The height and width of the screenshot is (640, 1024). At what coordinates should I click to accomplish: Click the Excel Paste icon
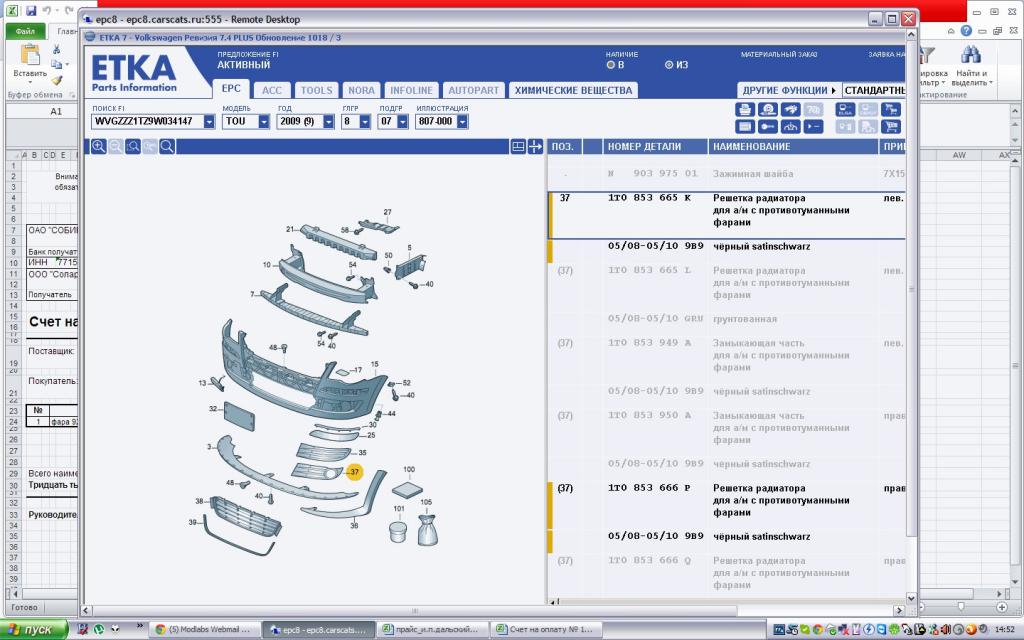click(x=30, y=55)
